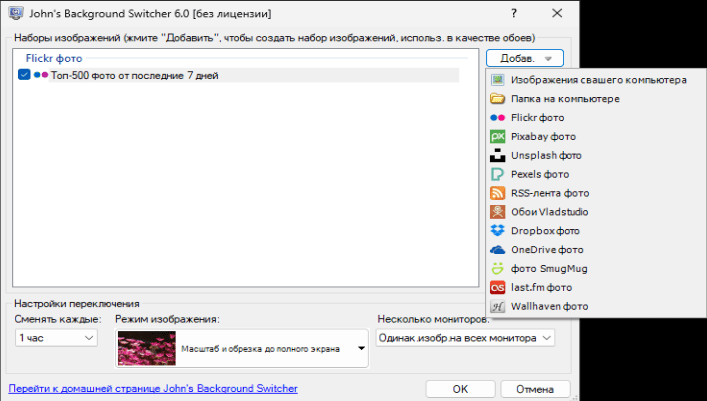The image size is (707, 401).
Task: Click the OneDrive cloud icon
Action: (x=497, y=250)
